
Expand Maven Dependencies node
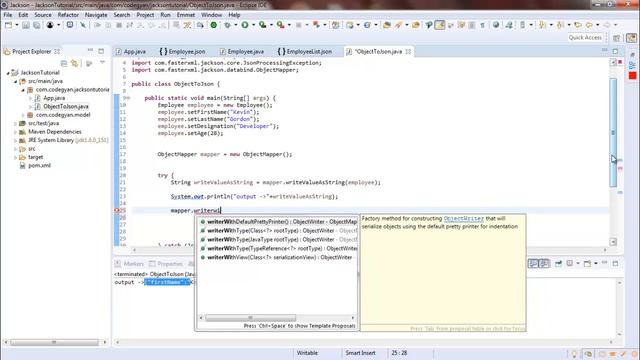tap(16, 132)
